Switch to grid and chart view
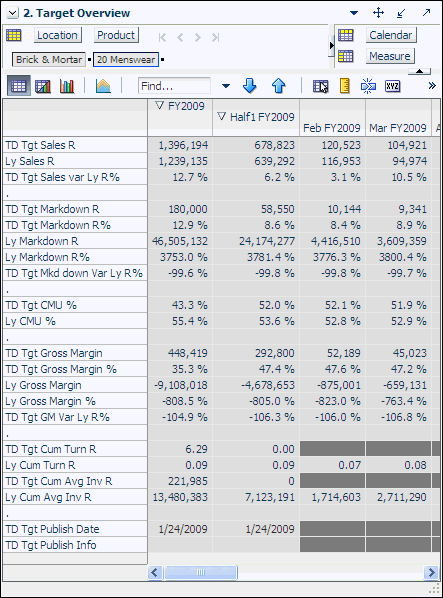The height and width of the screenshot is (598, 443). click(43, 87)
